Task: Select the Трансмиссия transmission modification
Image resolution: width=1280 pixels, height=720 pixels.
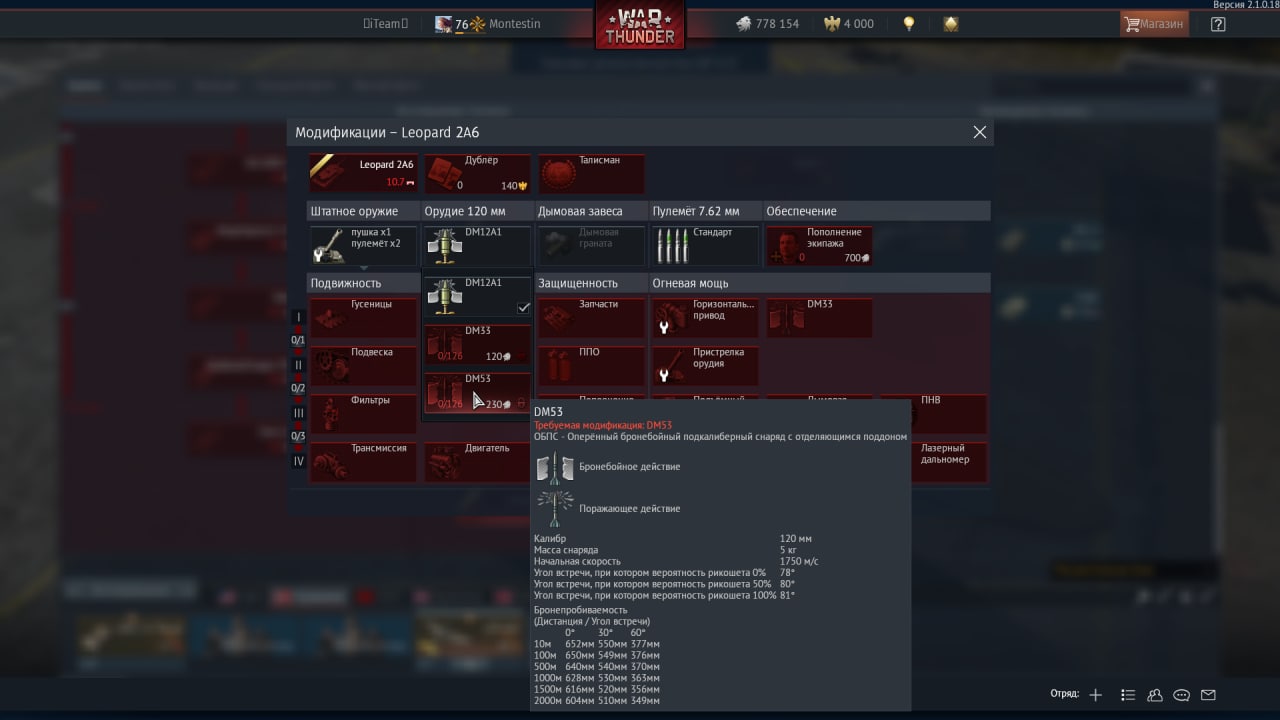Action: coord(363,461)
